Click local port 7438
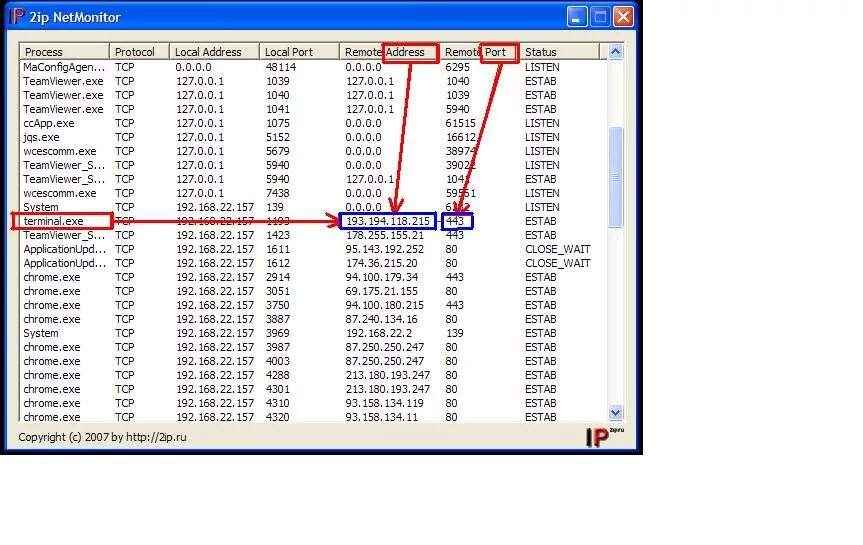 (x=277, y=193)
